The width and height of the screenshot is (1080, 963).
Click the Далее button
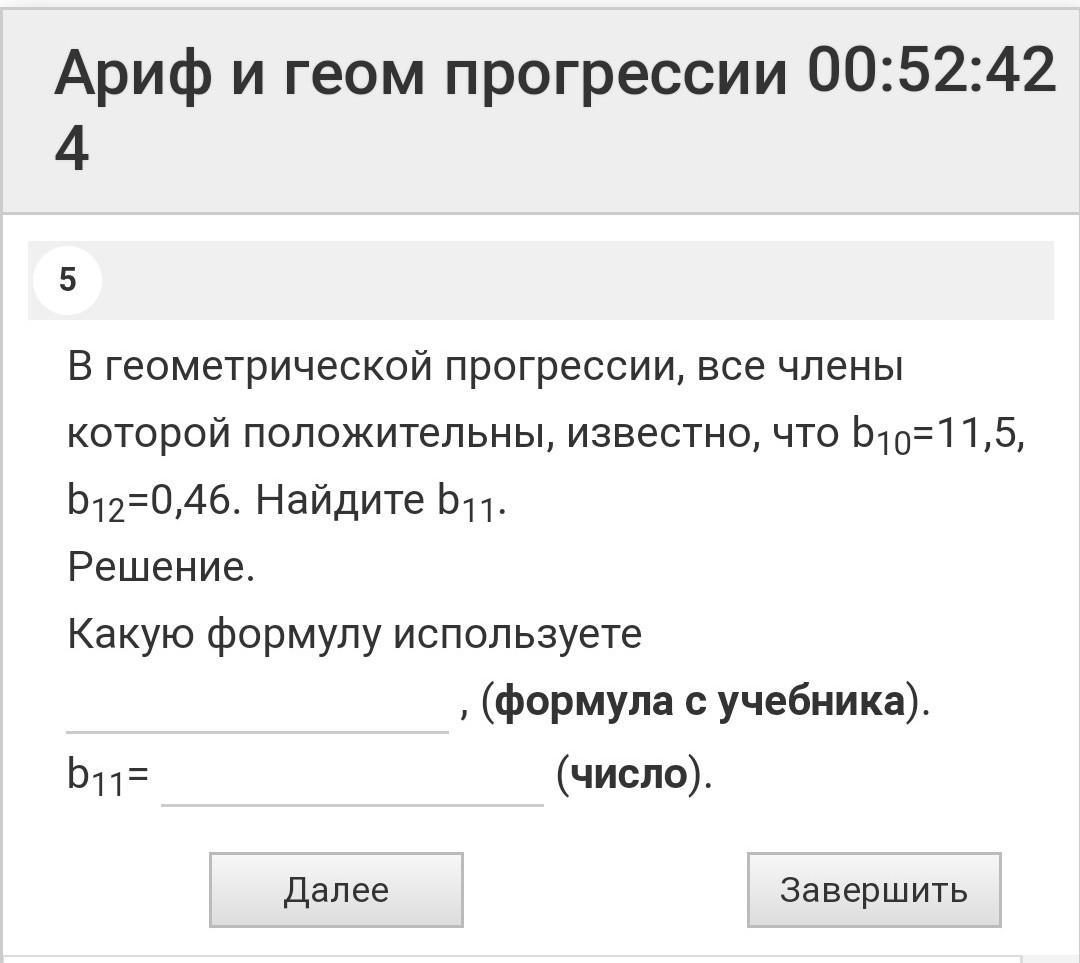[x=336, y=889]
